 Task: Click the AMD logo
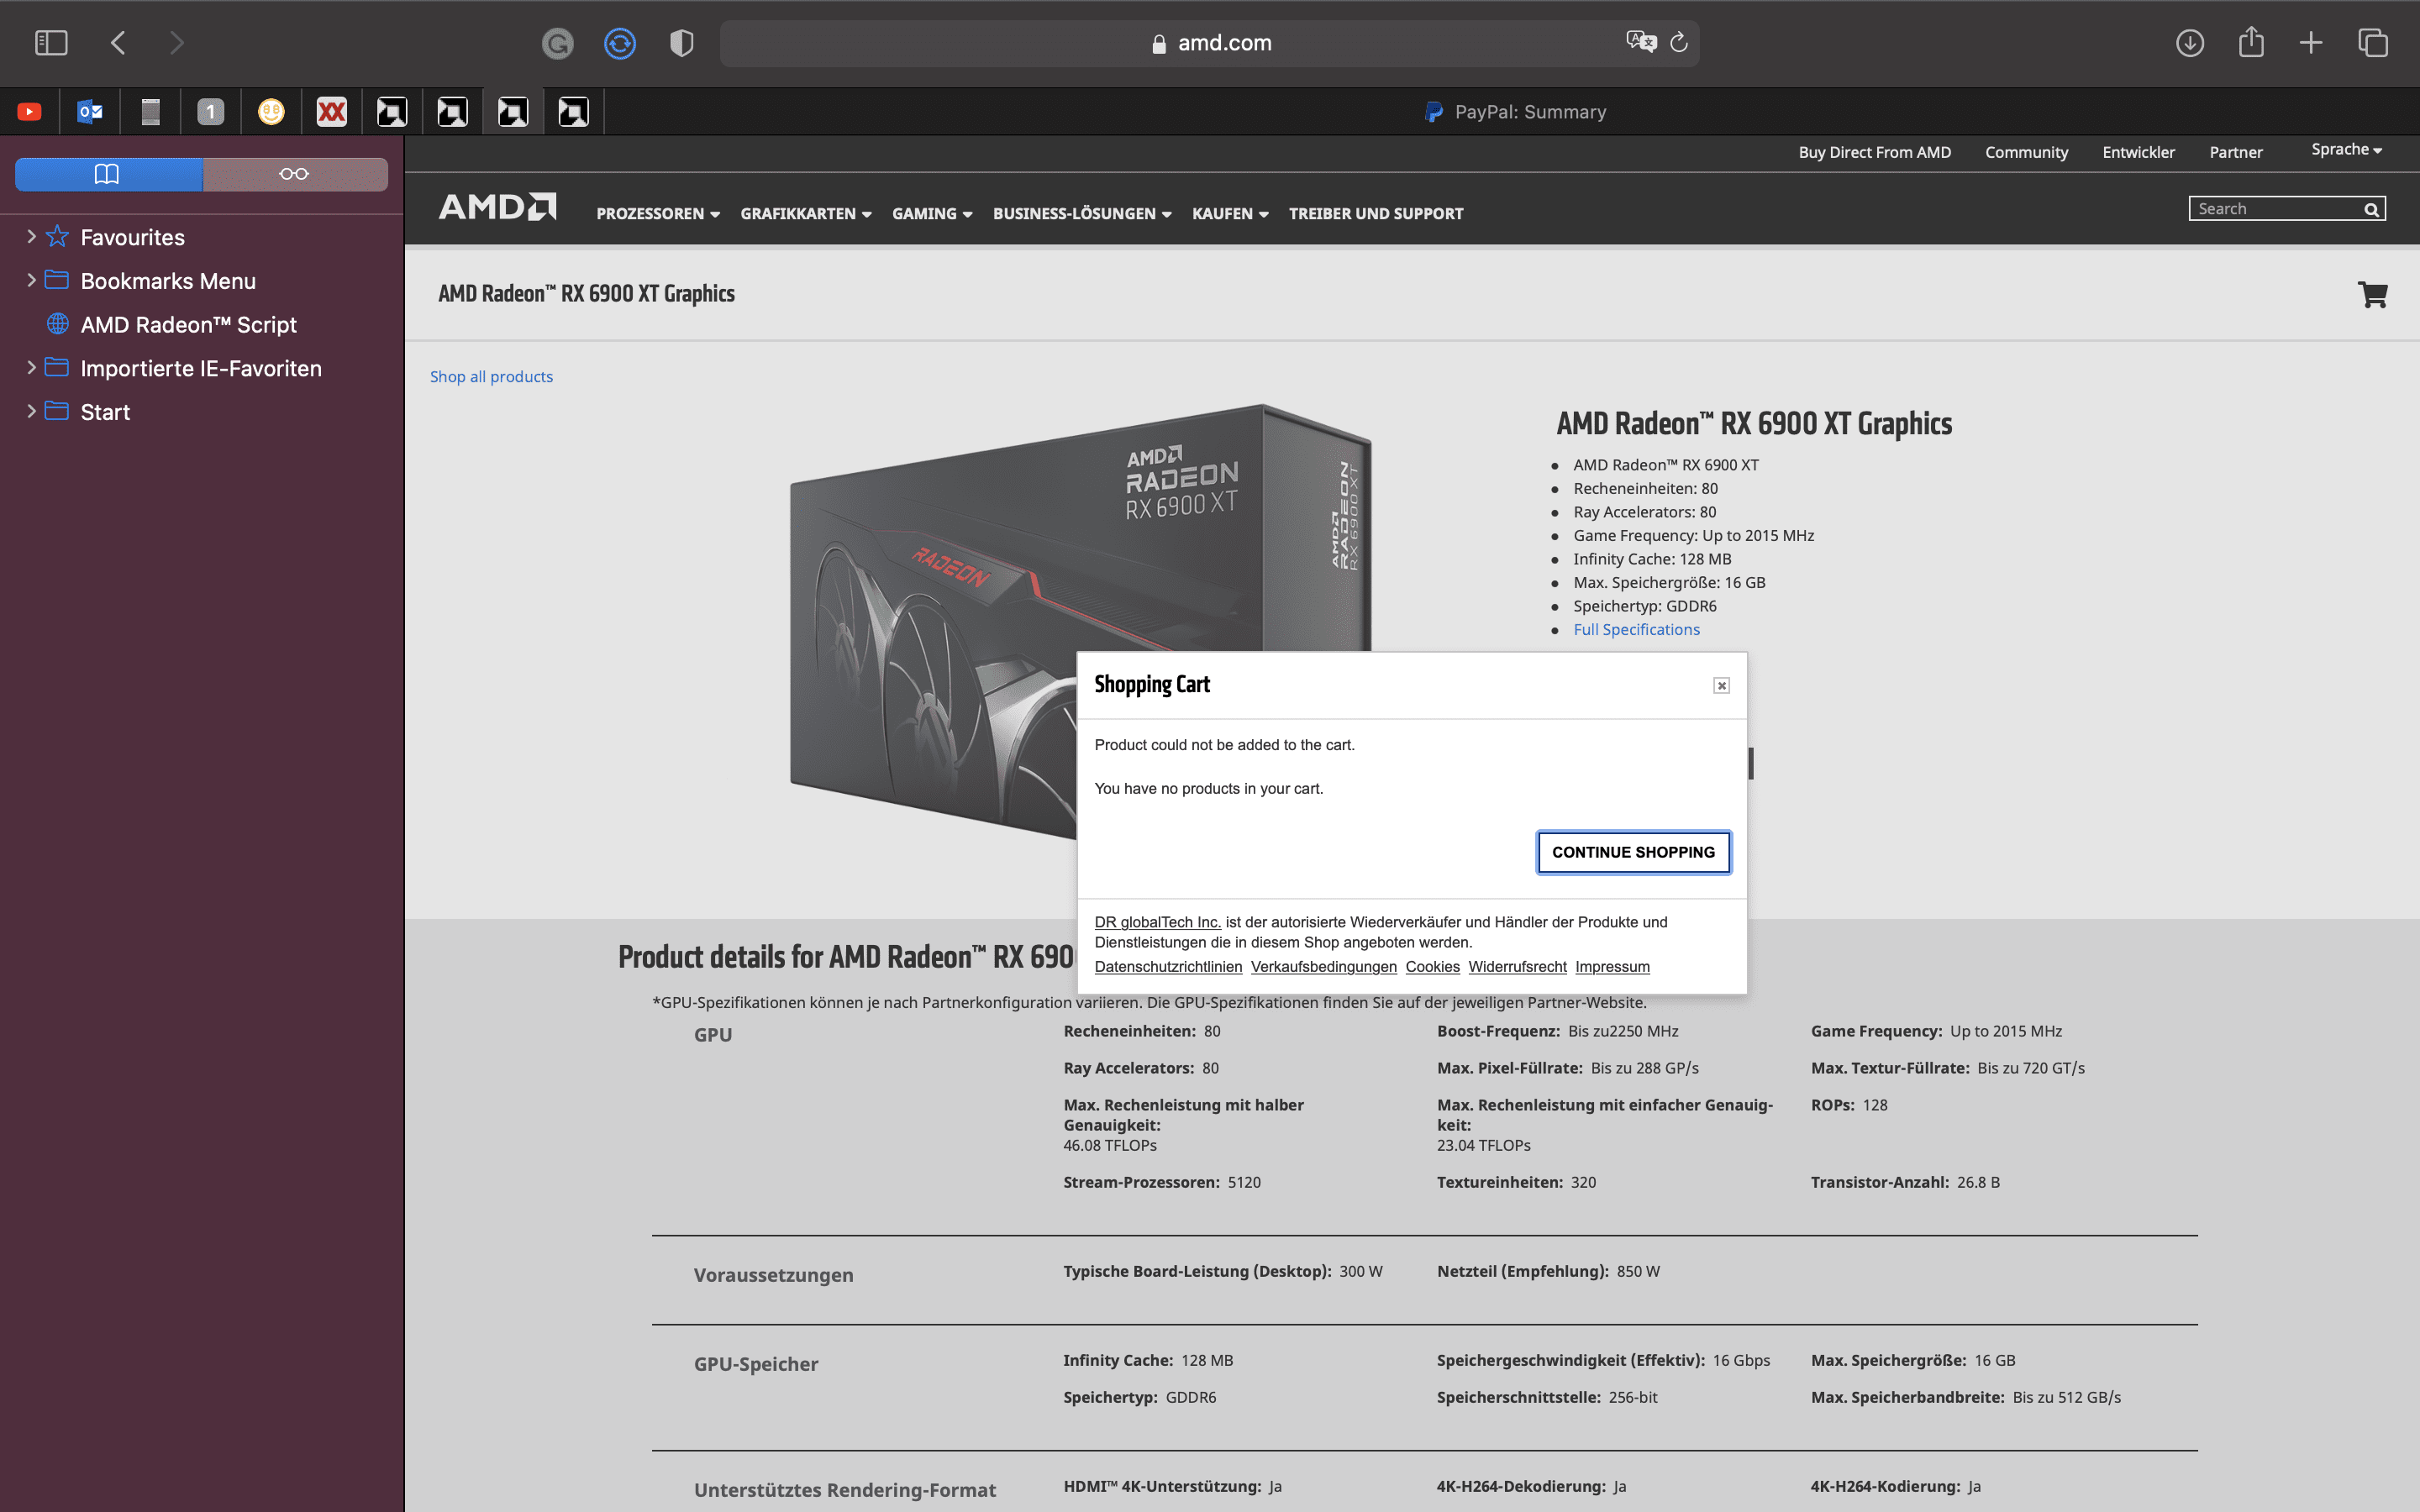point(497,207)
